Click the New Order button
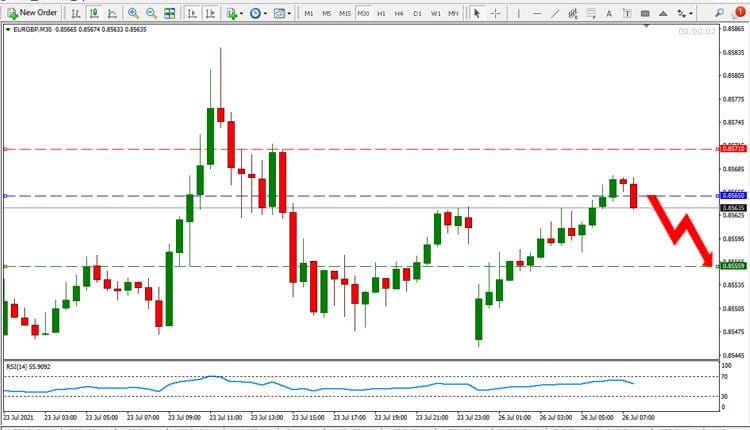This screenshot has height=430, width=750. click(33, 13)
